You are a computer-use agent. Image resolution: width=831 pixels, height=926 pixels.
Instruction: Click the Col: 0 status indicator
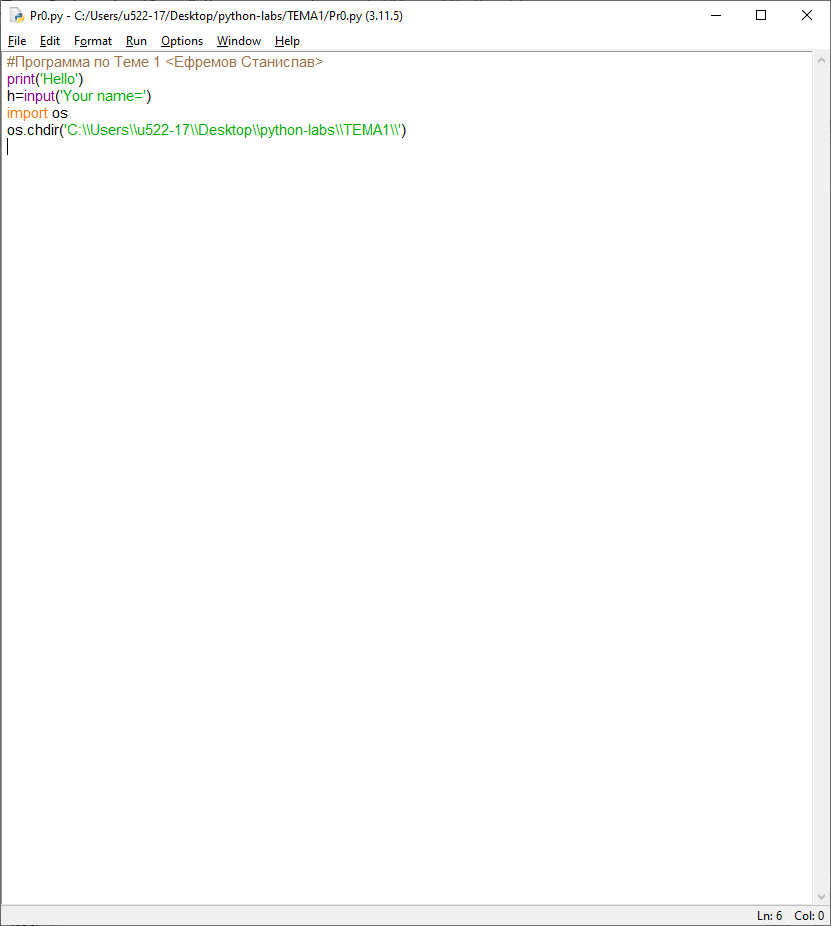809,916
